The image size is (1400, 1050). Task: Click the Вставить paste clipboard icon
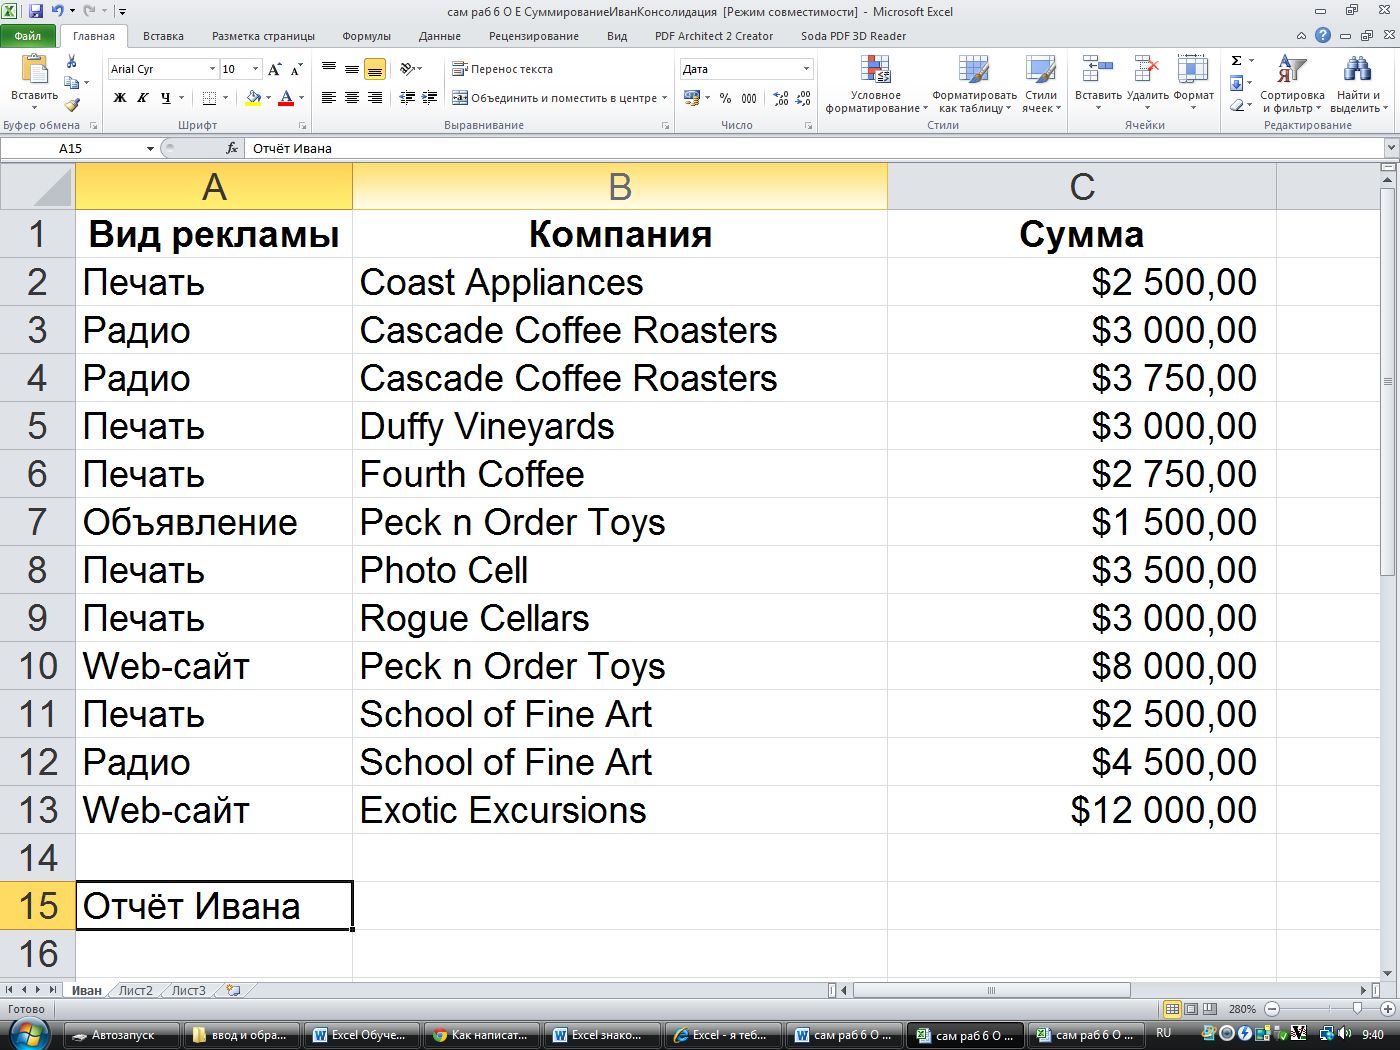(x=34, y=70)
